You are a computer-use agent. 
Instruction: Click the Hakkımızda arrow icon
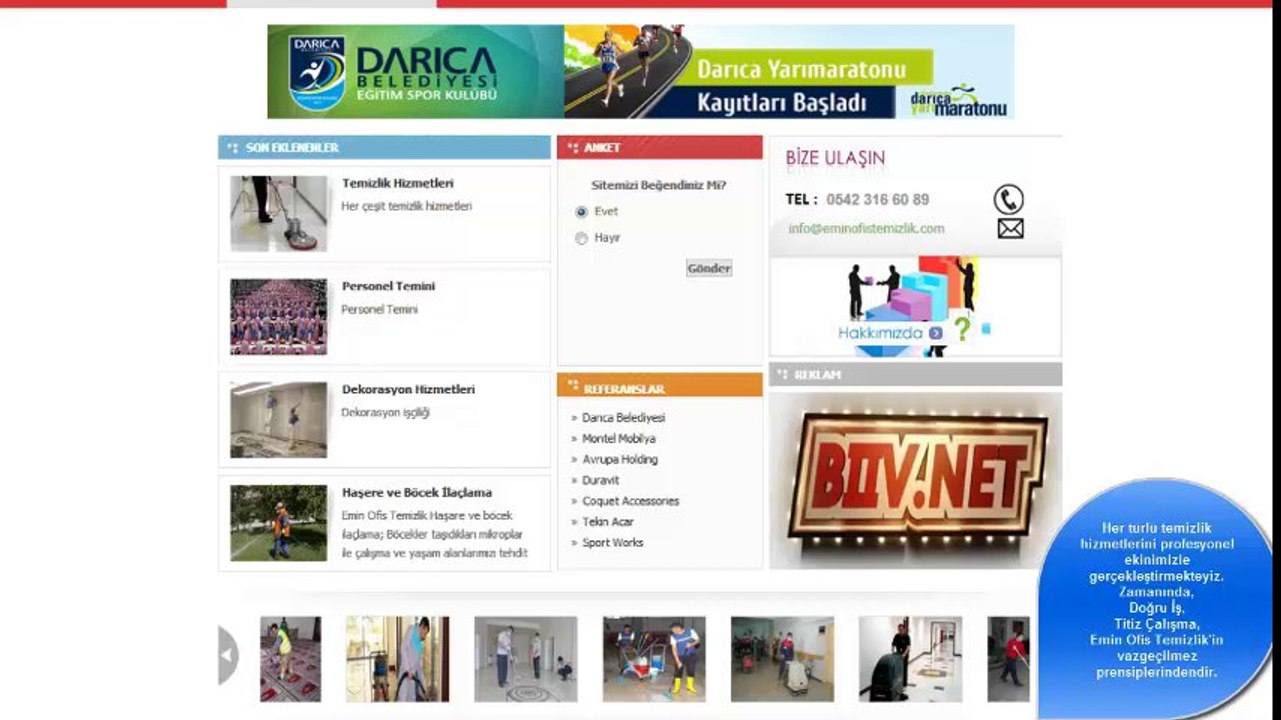(x=935, y=333)
